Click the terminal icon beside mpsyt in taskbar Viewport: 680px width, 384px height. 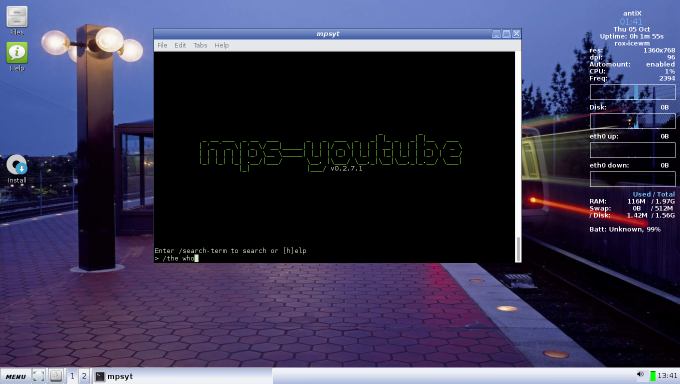[x=100, y=376]
